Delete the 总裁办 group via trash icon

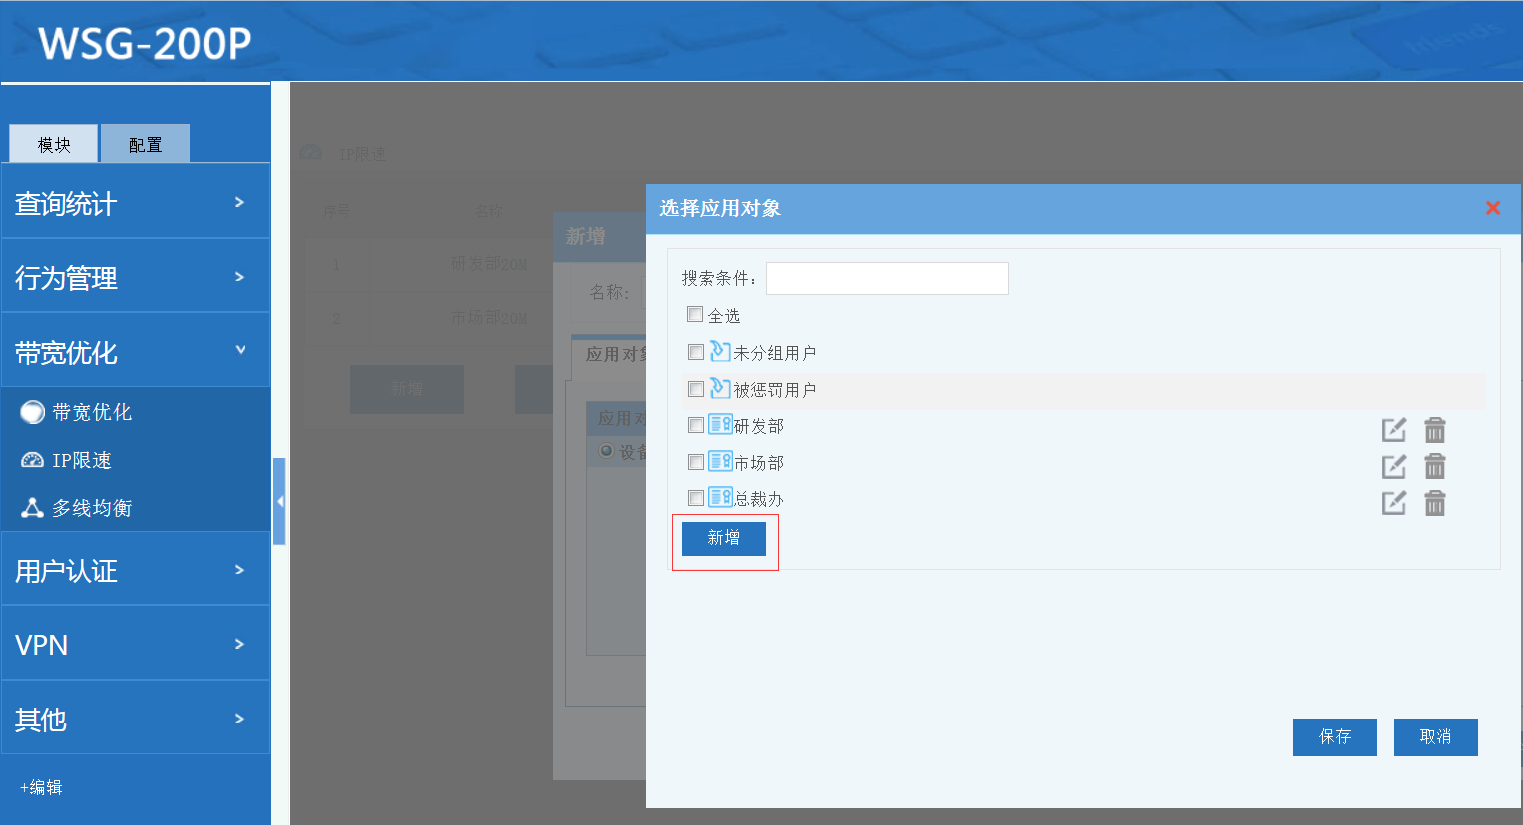(1434, 503)
